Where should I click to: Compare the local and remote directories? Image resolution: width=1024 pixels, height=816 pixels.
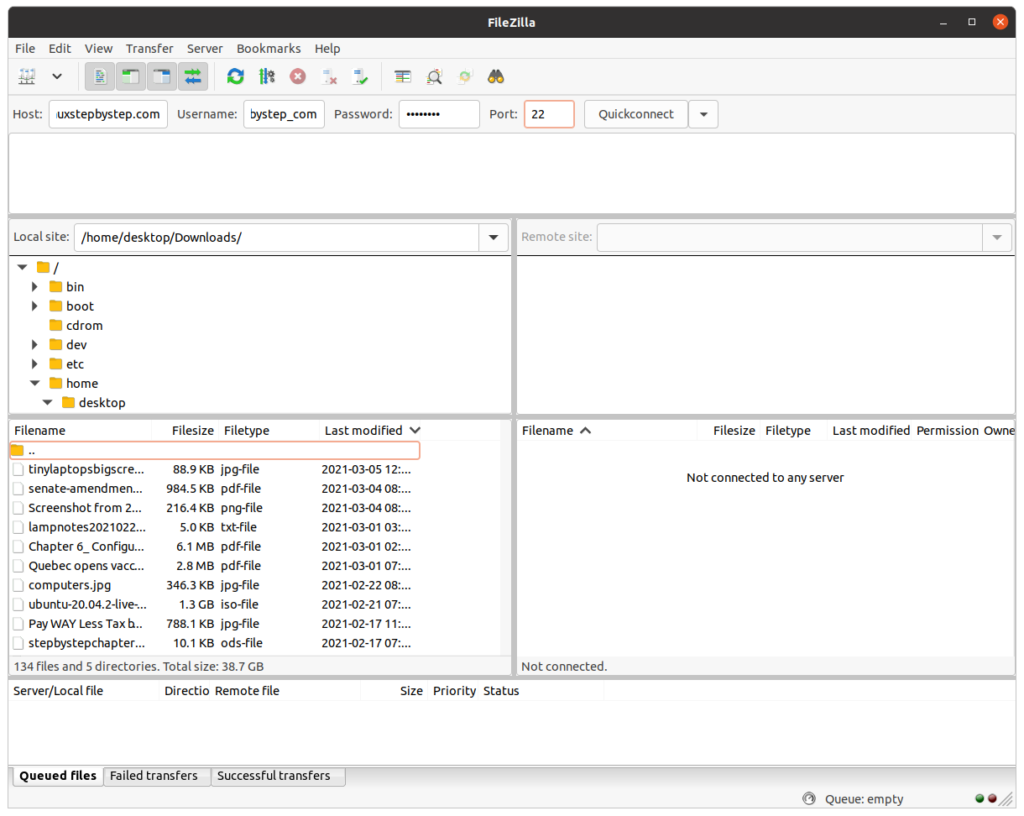coord(433,76)
